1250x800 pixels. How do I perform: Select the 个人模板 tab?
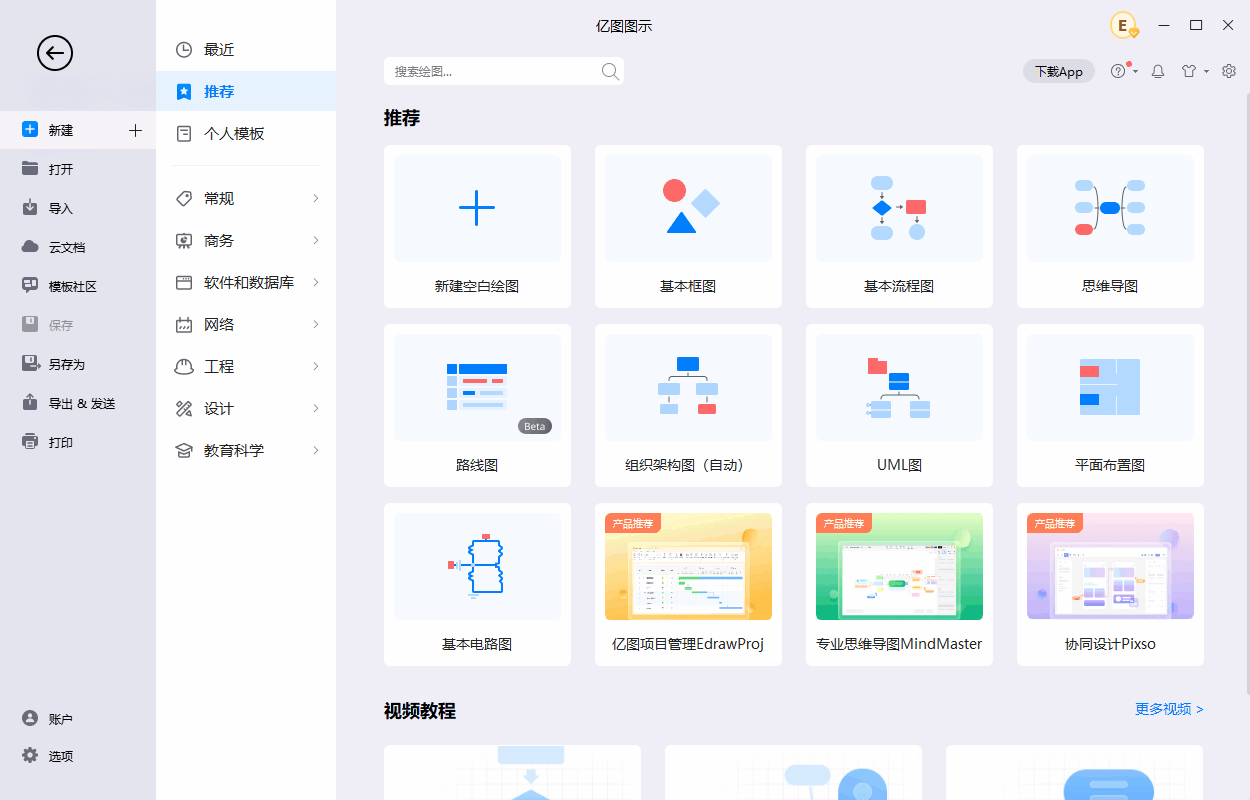tap(233, 133)
